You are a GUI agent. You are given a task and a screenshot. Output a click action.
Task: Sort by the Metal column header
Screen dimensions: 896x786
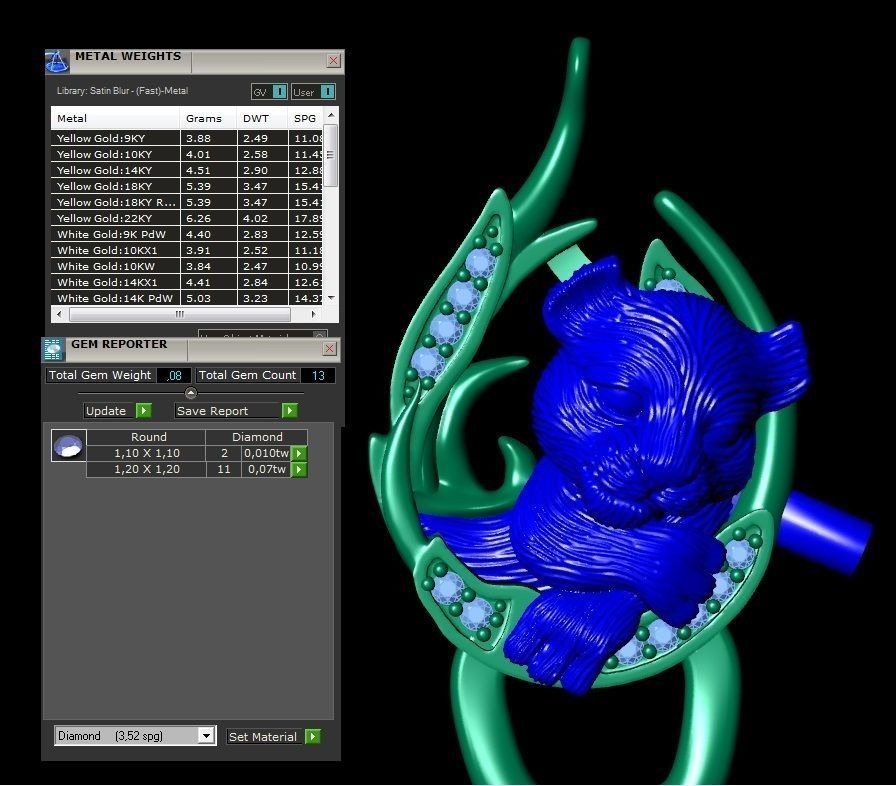pos(115,118)
